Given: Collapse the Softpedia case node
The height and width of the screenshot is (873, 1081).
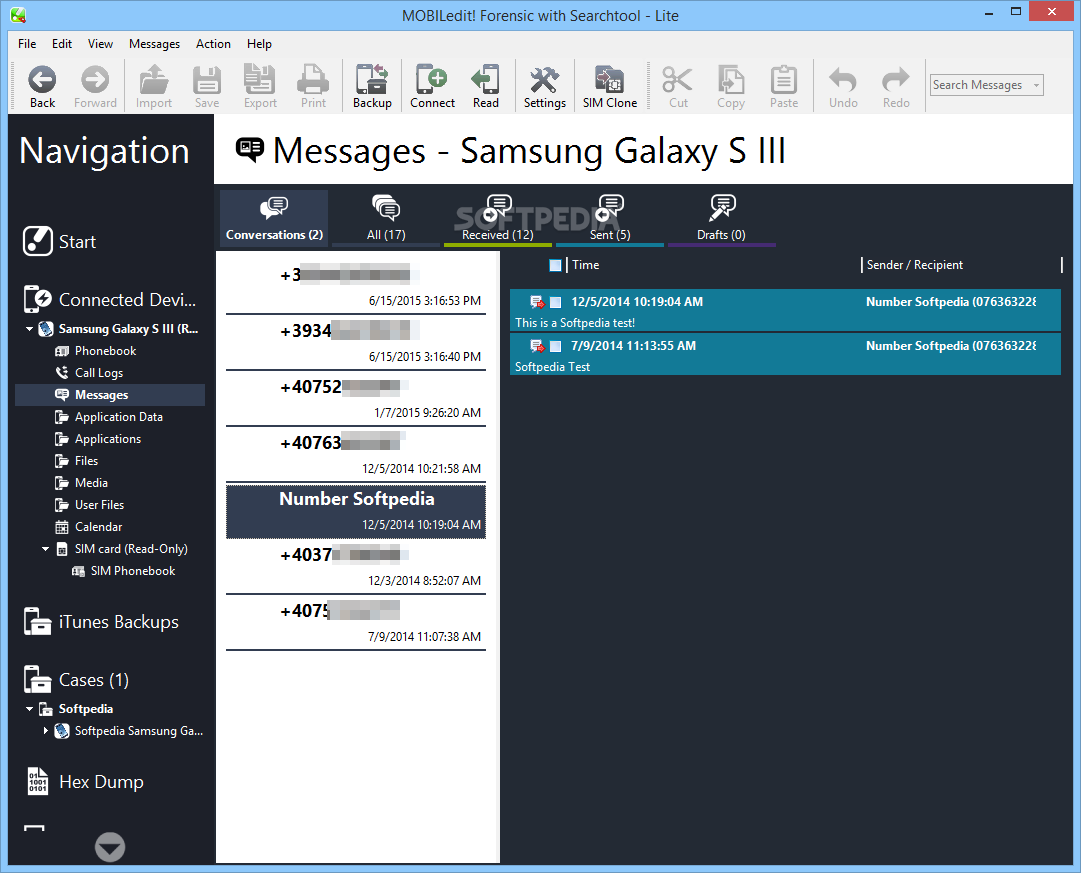Looking at the screenshot, I should tap(30, 709).
